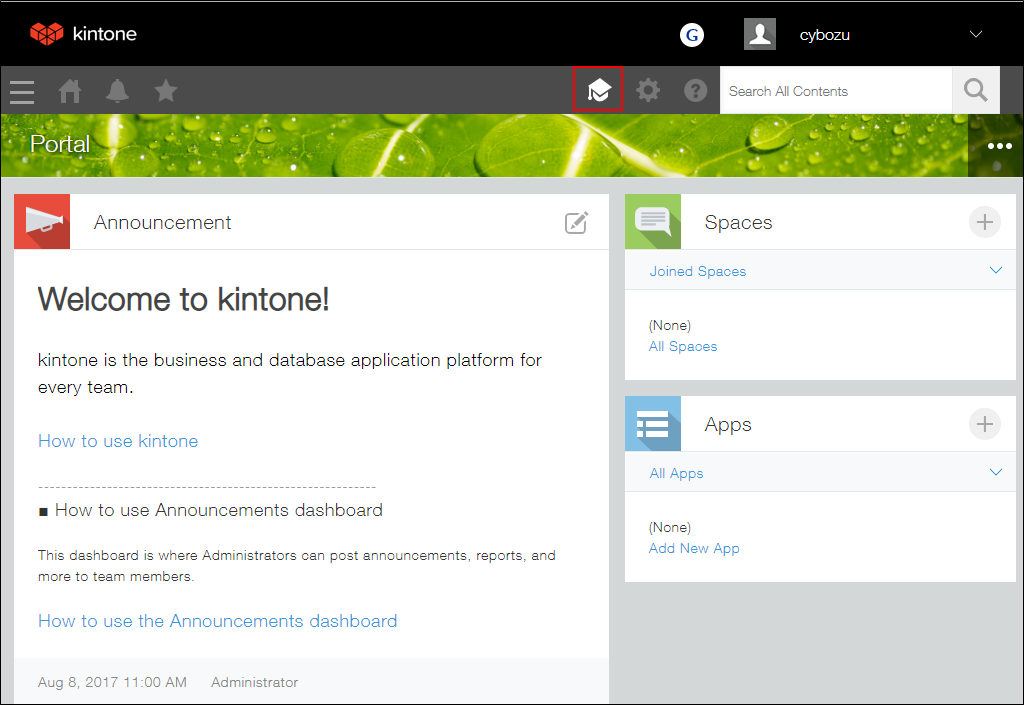The image size is (1024, 705).
Task: Edit the Announcement using the pencil icon
Action: coord(576,222)
